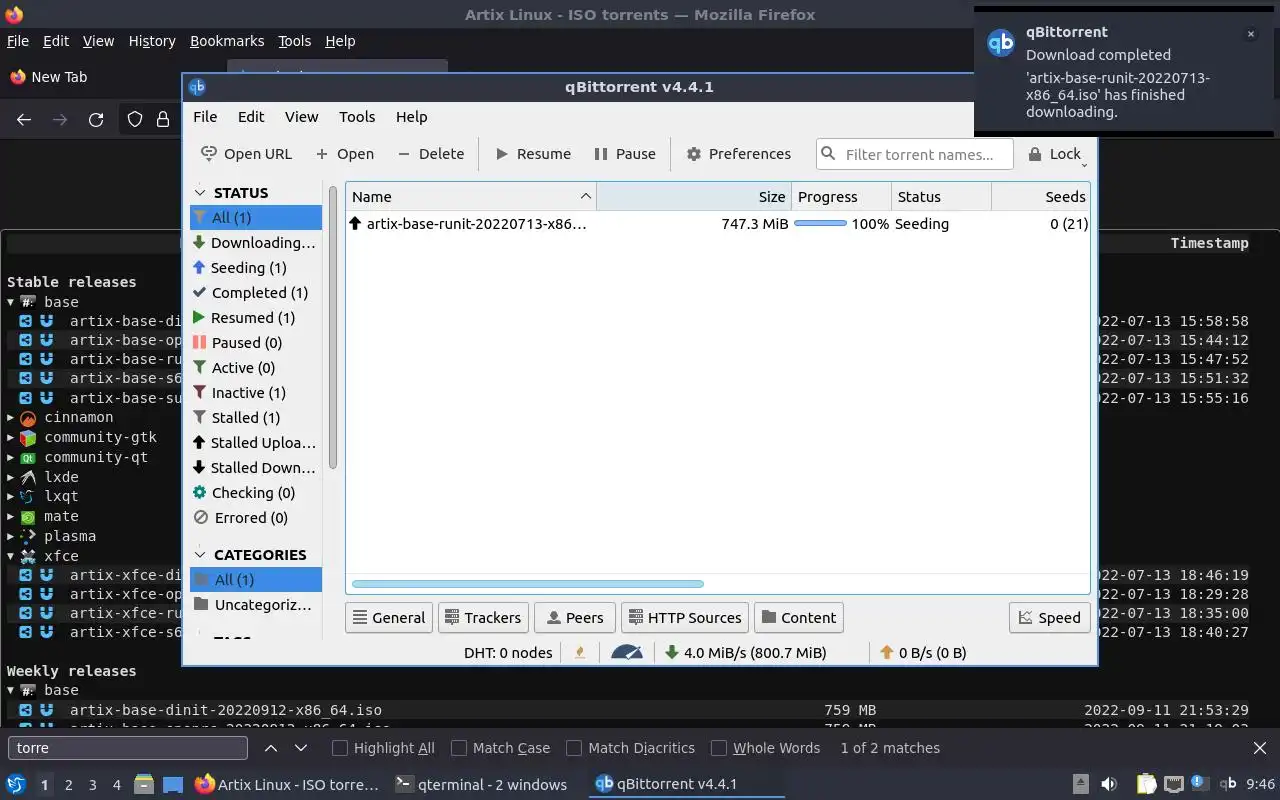Click the Pause icon in toolbar

click(601, 154)
